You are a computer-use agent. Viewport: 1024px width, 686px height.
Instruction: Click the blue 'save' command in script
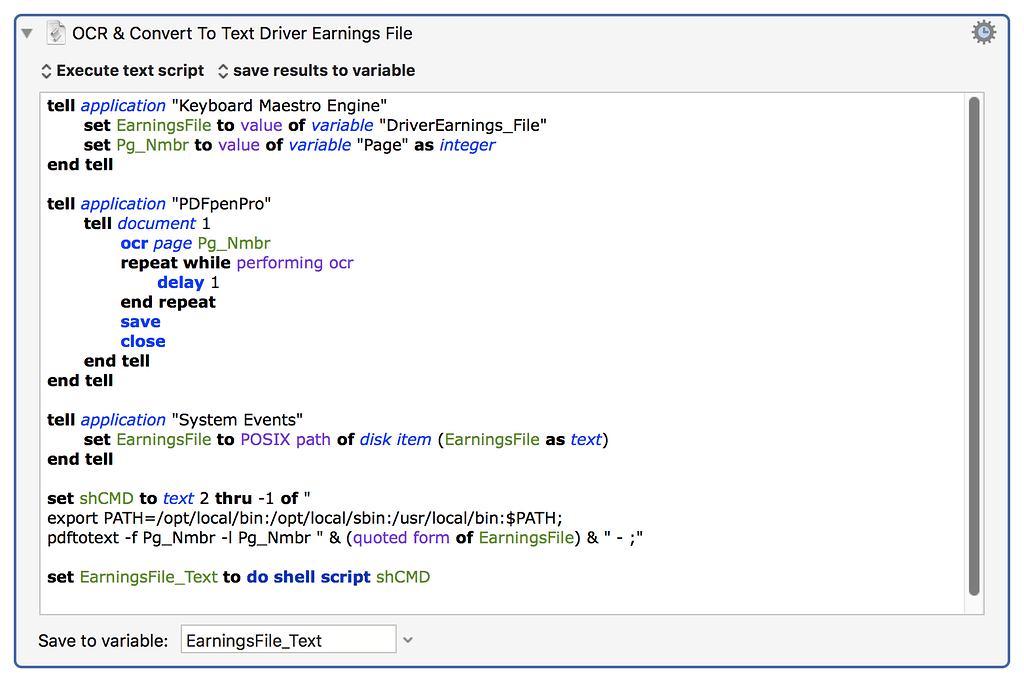(140, 322)
